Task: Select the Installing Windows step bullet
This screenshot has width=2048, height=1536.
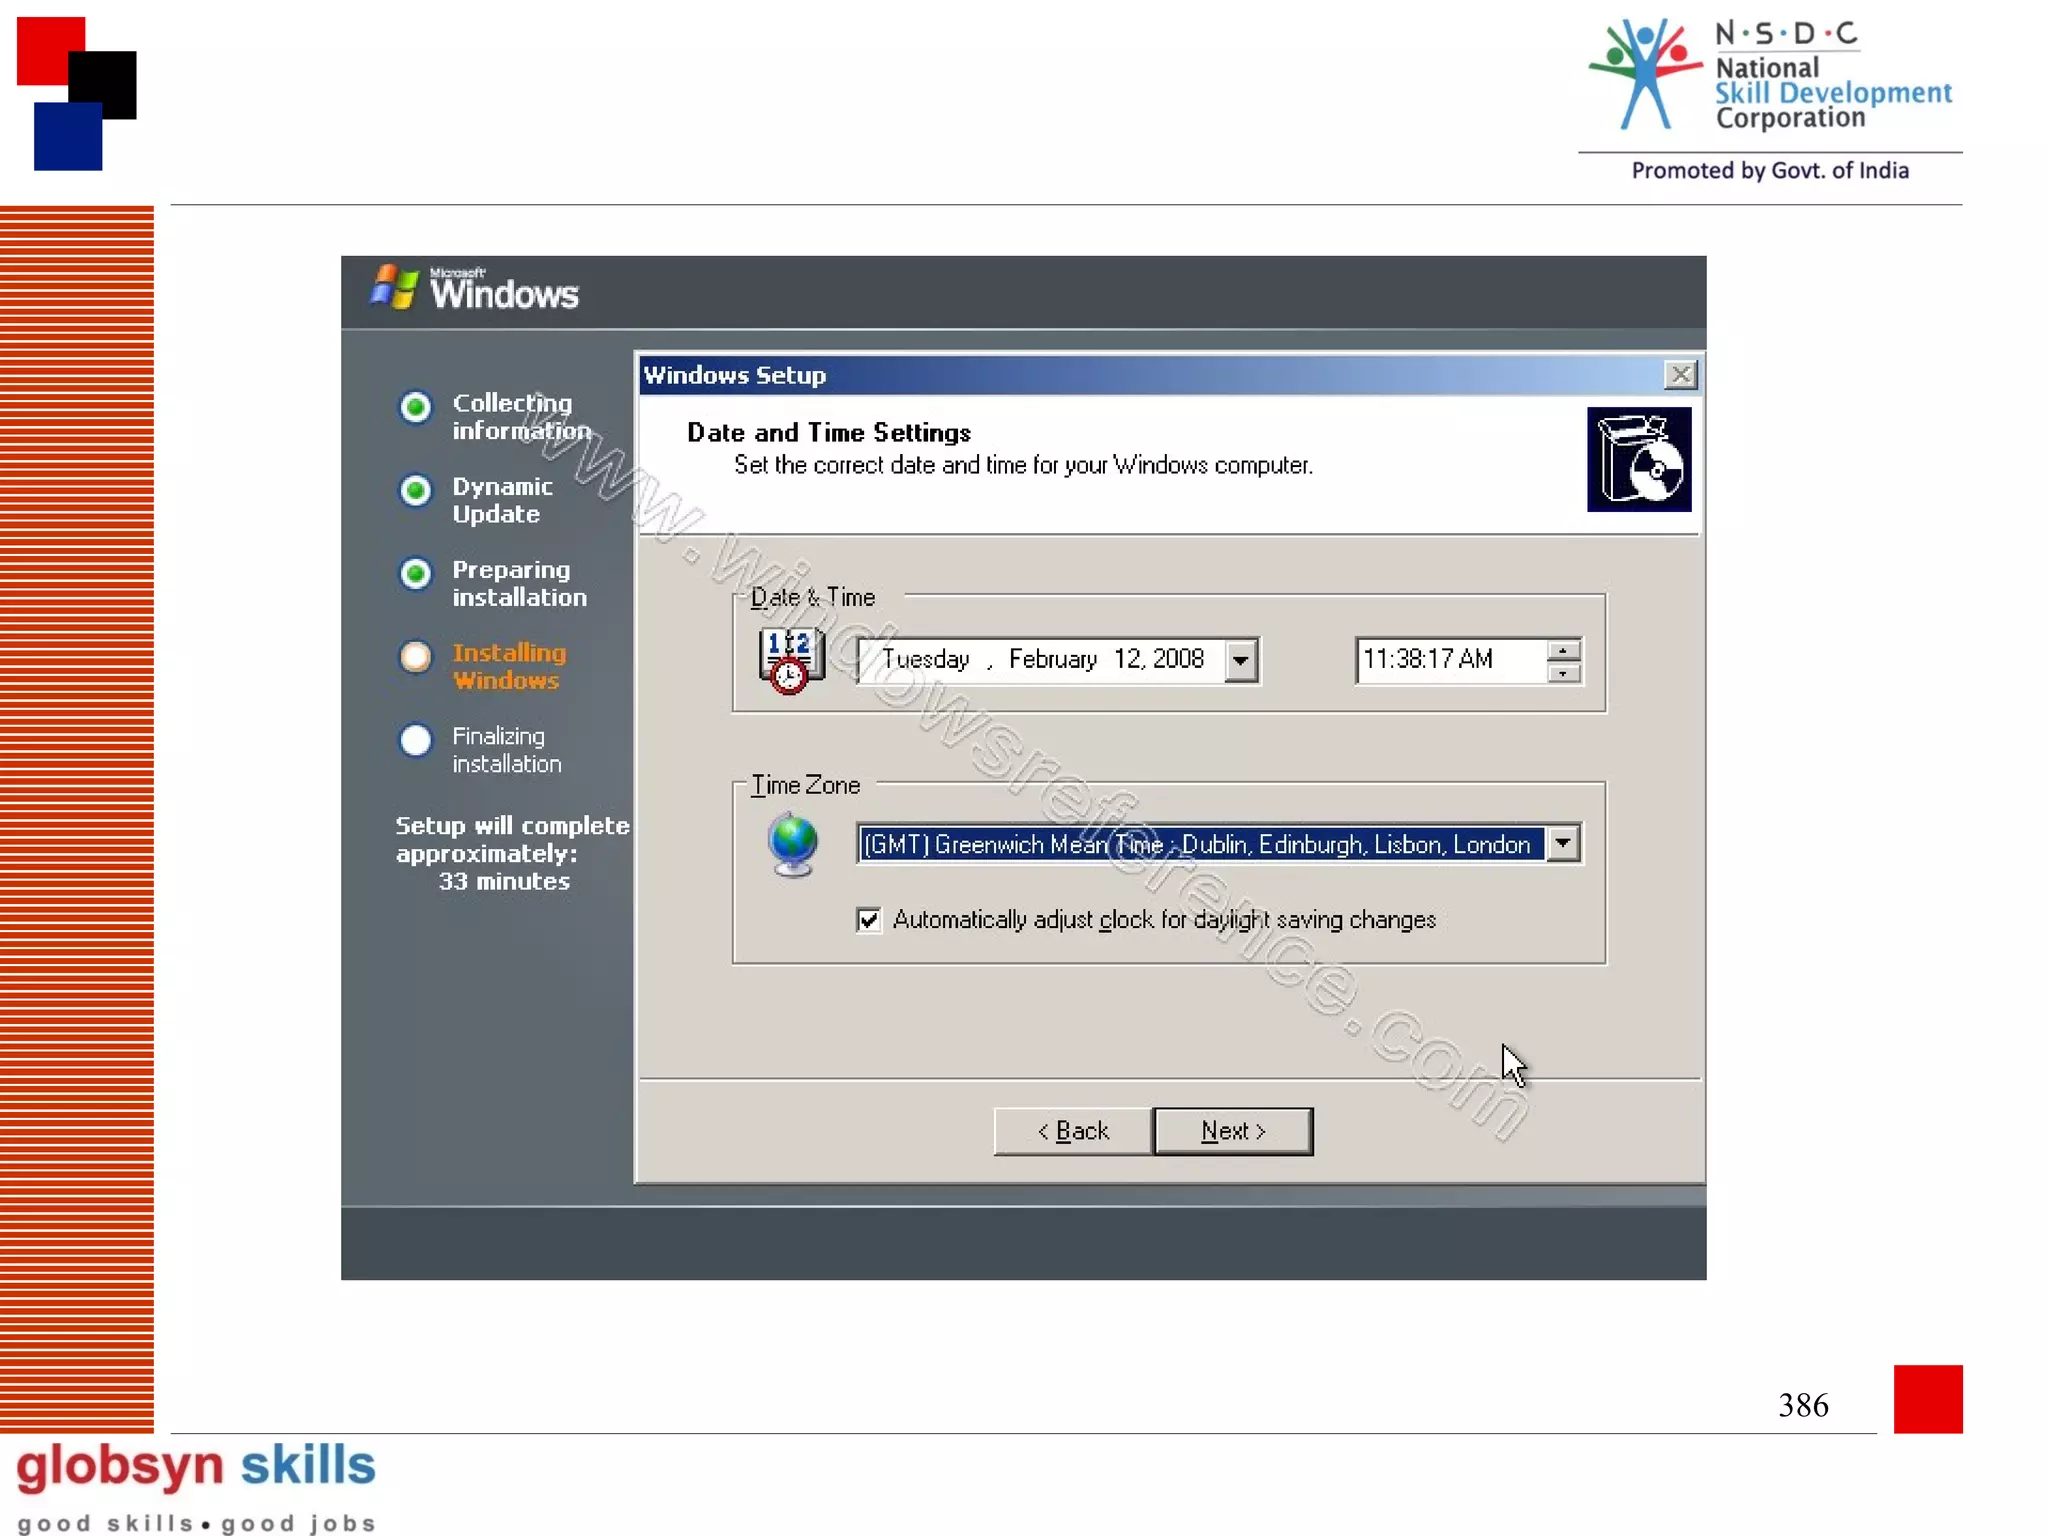Action: [416, 657]
